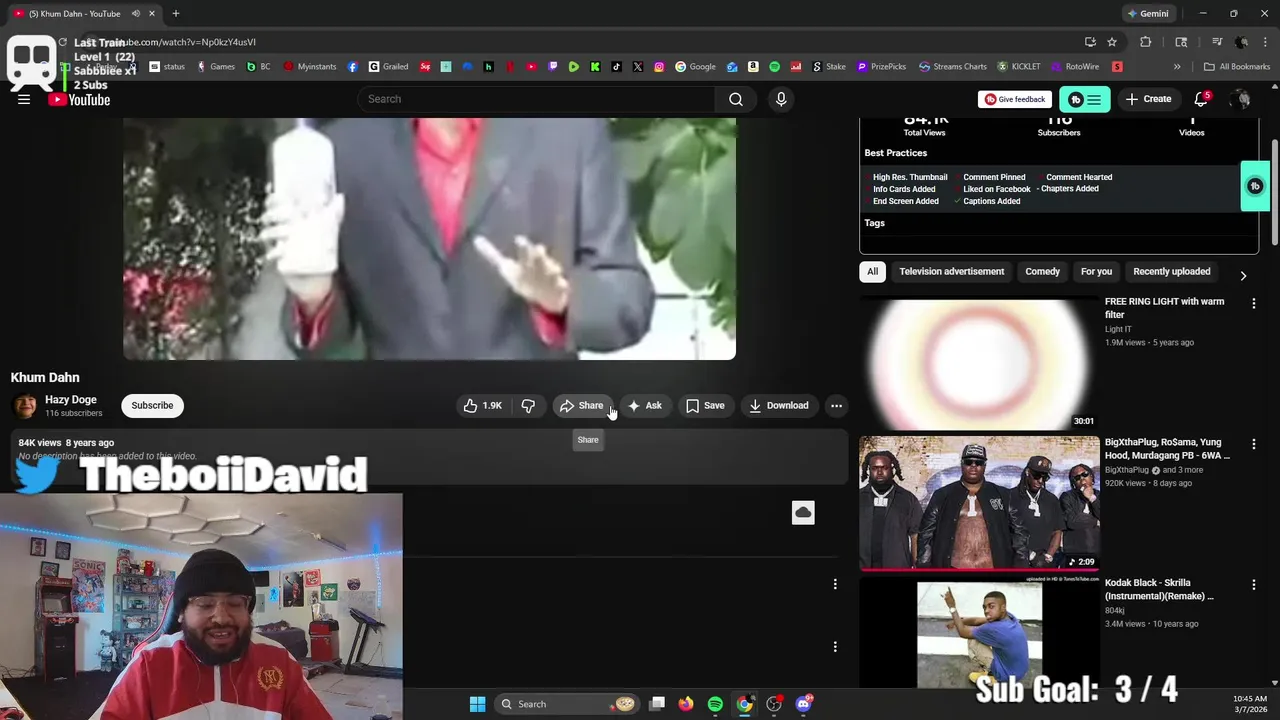Focus the YouTube search field

(x=536, y=99)
